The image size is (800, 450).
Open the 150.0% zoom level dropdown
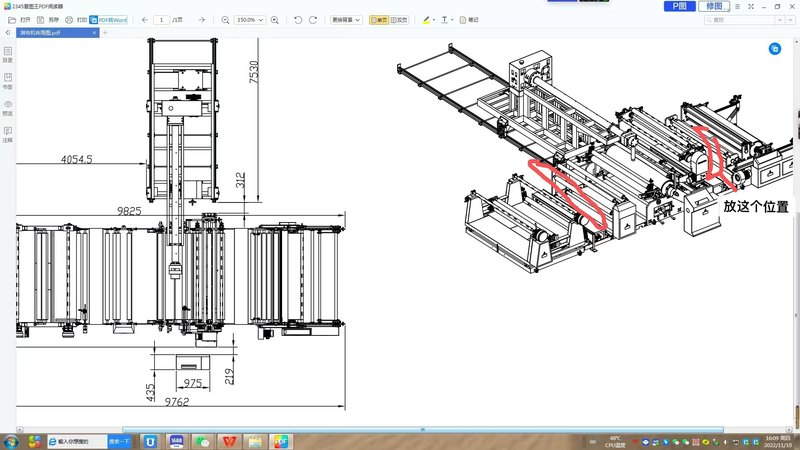coord(249,20)
